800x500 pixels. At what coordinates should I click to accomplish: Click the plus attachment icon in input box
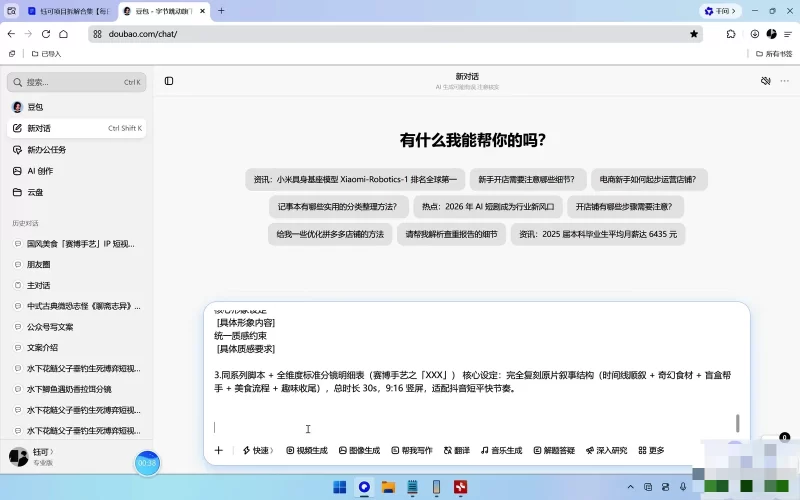click(x=218, y=451)
